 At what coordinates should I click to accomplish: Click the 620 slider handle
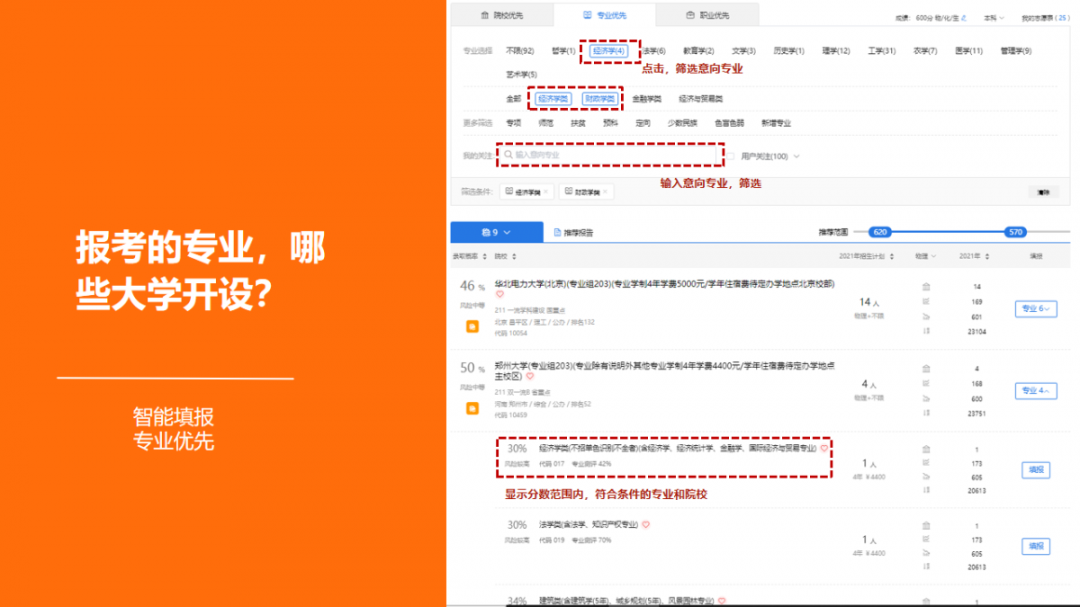pyautogui.click(x=880, y=232)
